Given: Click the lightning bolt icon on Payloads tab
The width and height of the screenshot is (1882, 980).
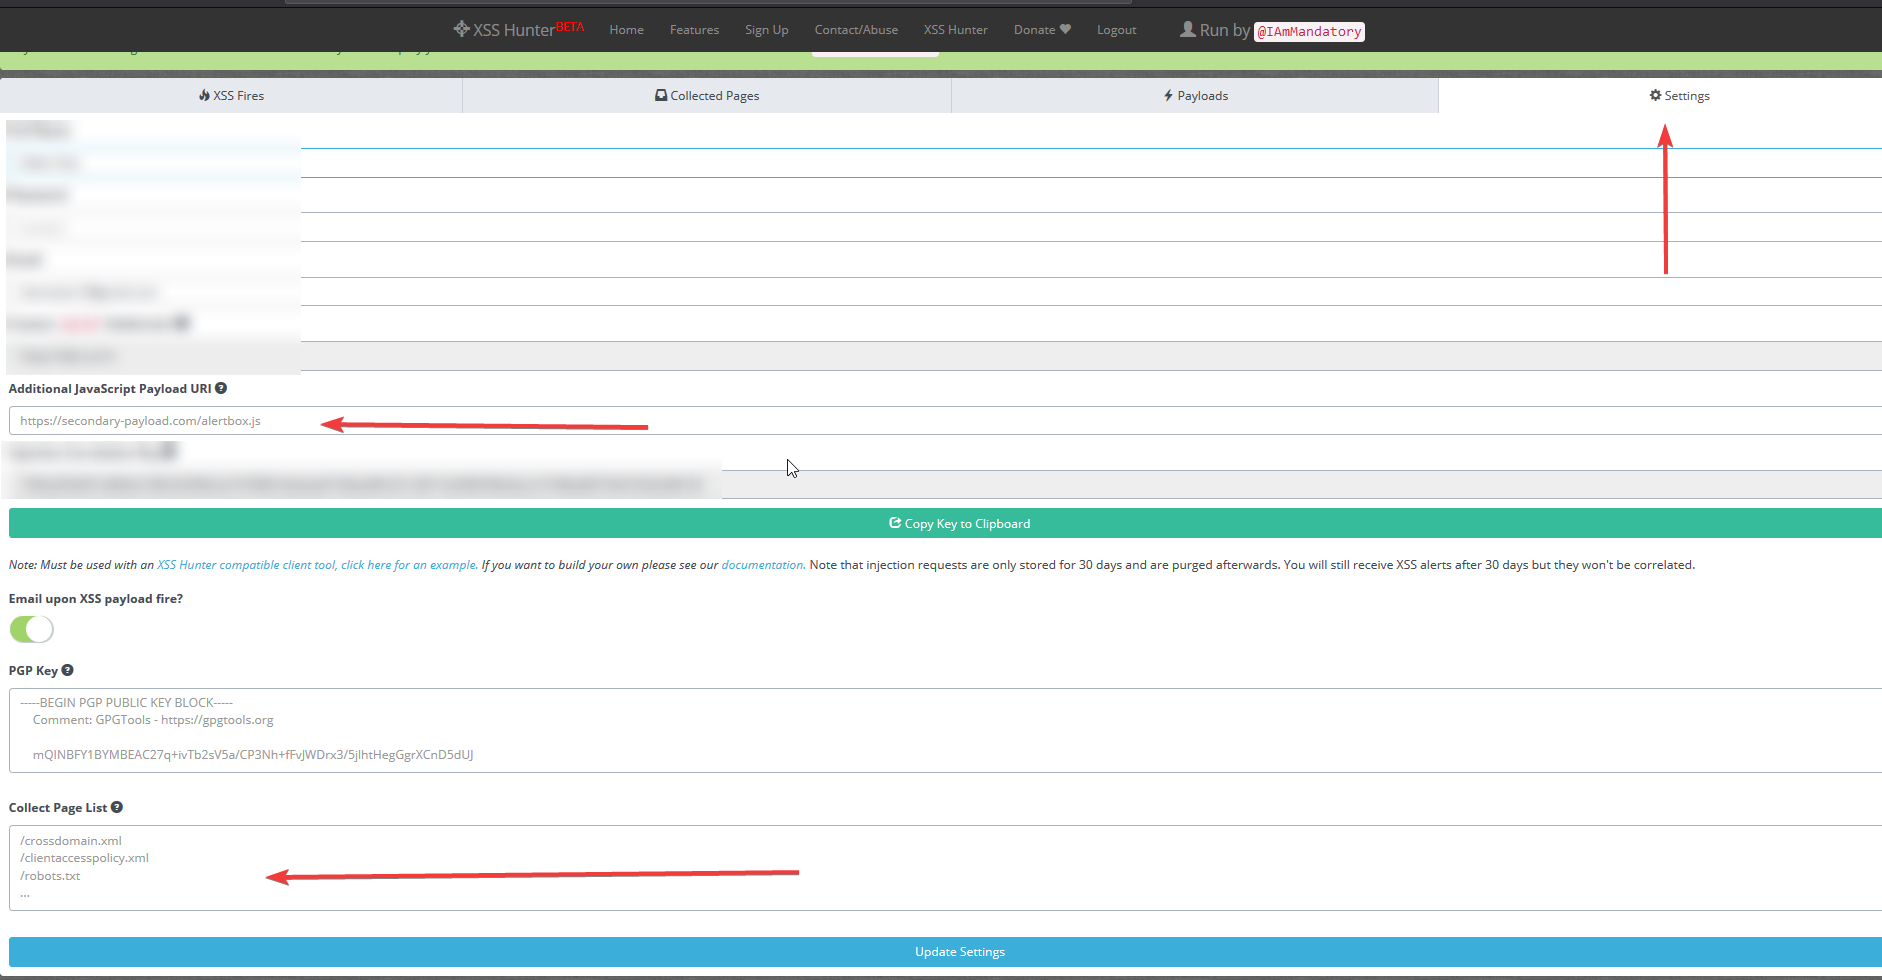Looking at the screenshot, I should (1168, 96).
